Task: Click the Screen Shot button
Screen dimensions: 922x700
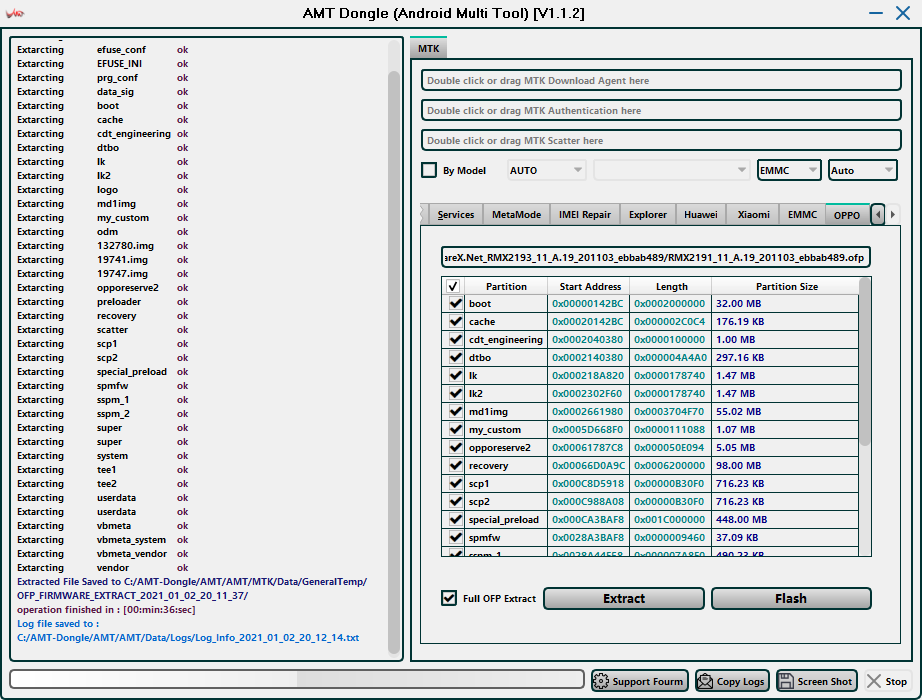Action: pyautogui.click(x=817, y=681)
